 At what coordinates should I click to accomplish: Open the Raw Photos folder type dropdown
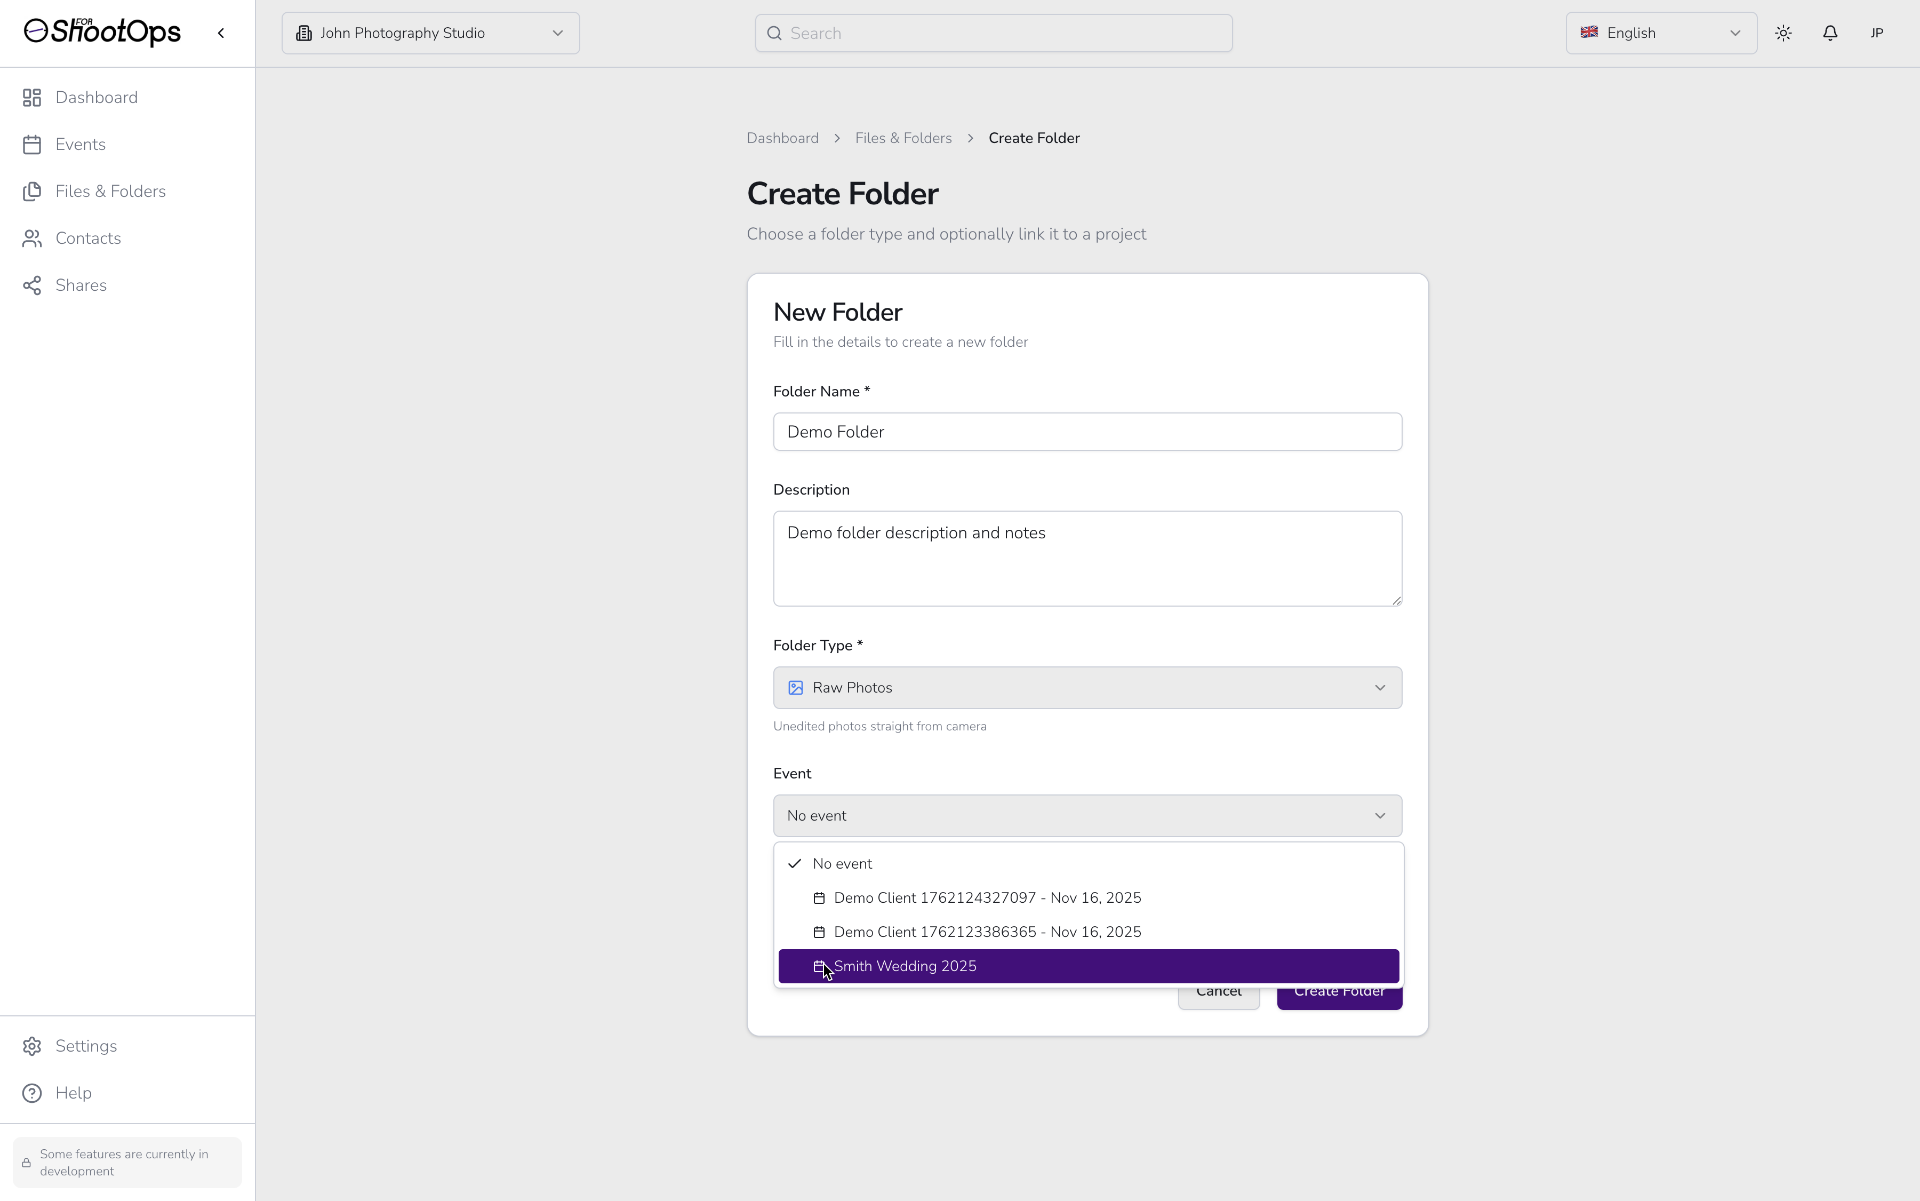coord(1087,688)
